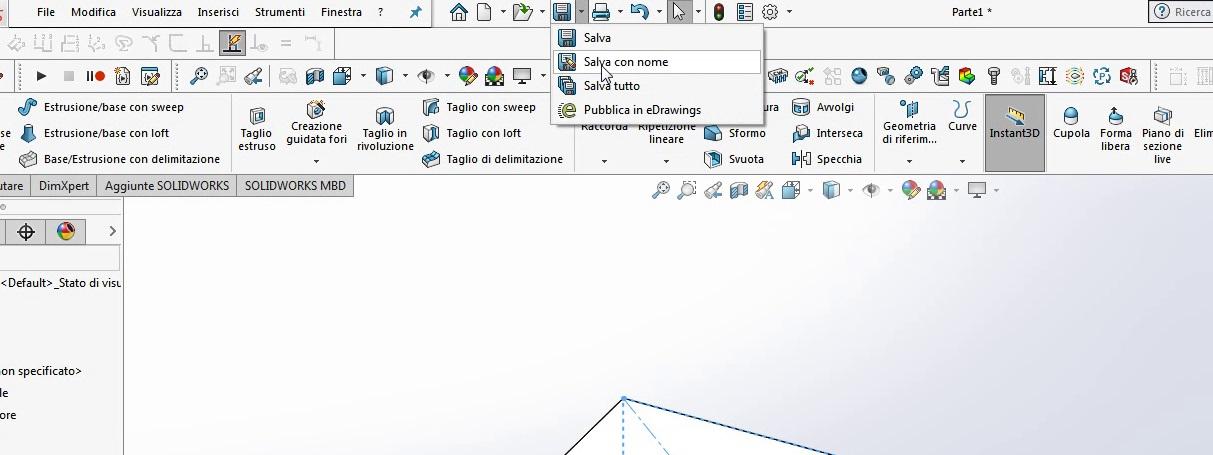
Task: Click the New document icon
Action: (x=484, y=12)
